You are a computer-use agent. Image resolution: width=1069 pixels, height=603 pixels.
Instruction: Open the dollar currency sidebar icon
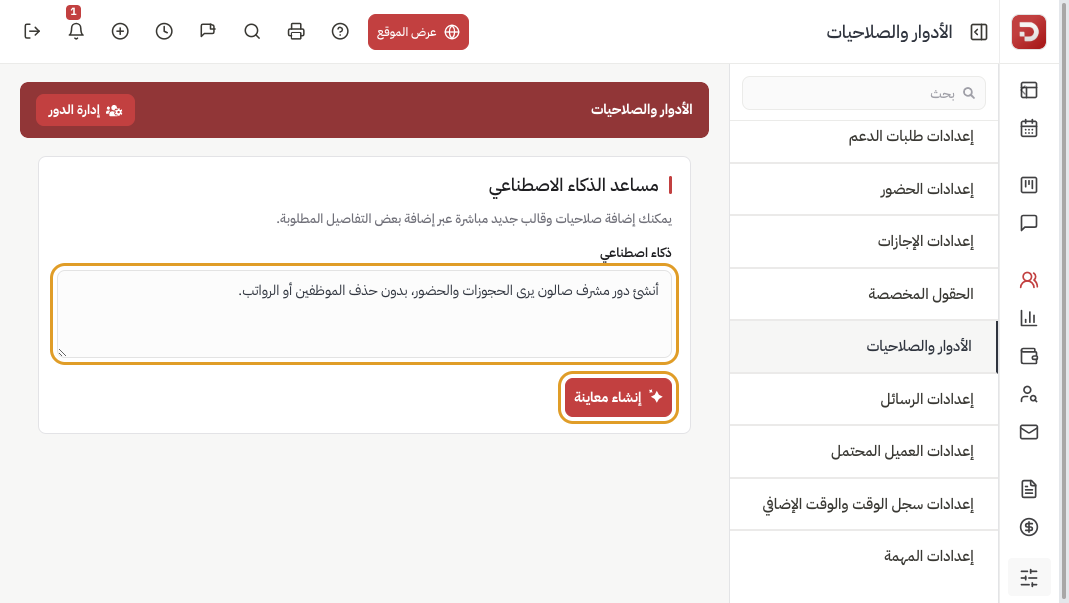pos(1028,527)
